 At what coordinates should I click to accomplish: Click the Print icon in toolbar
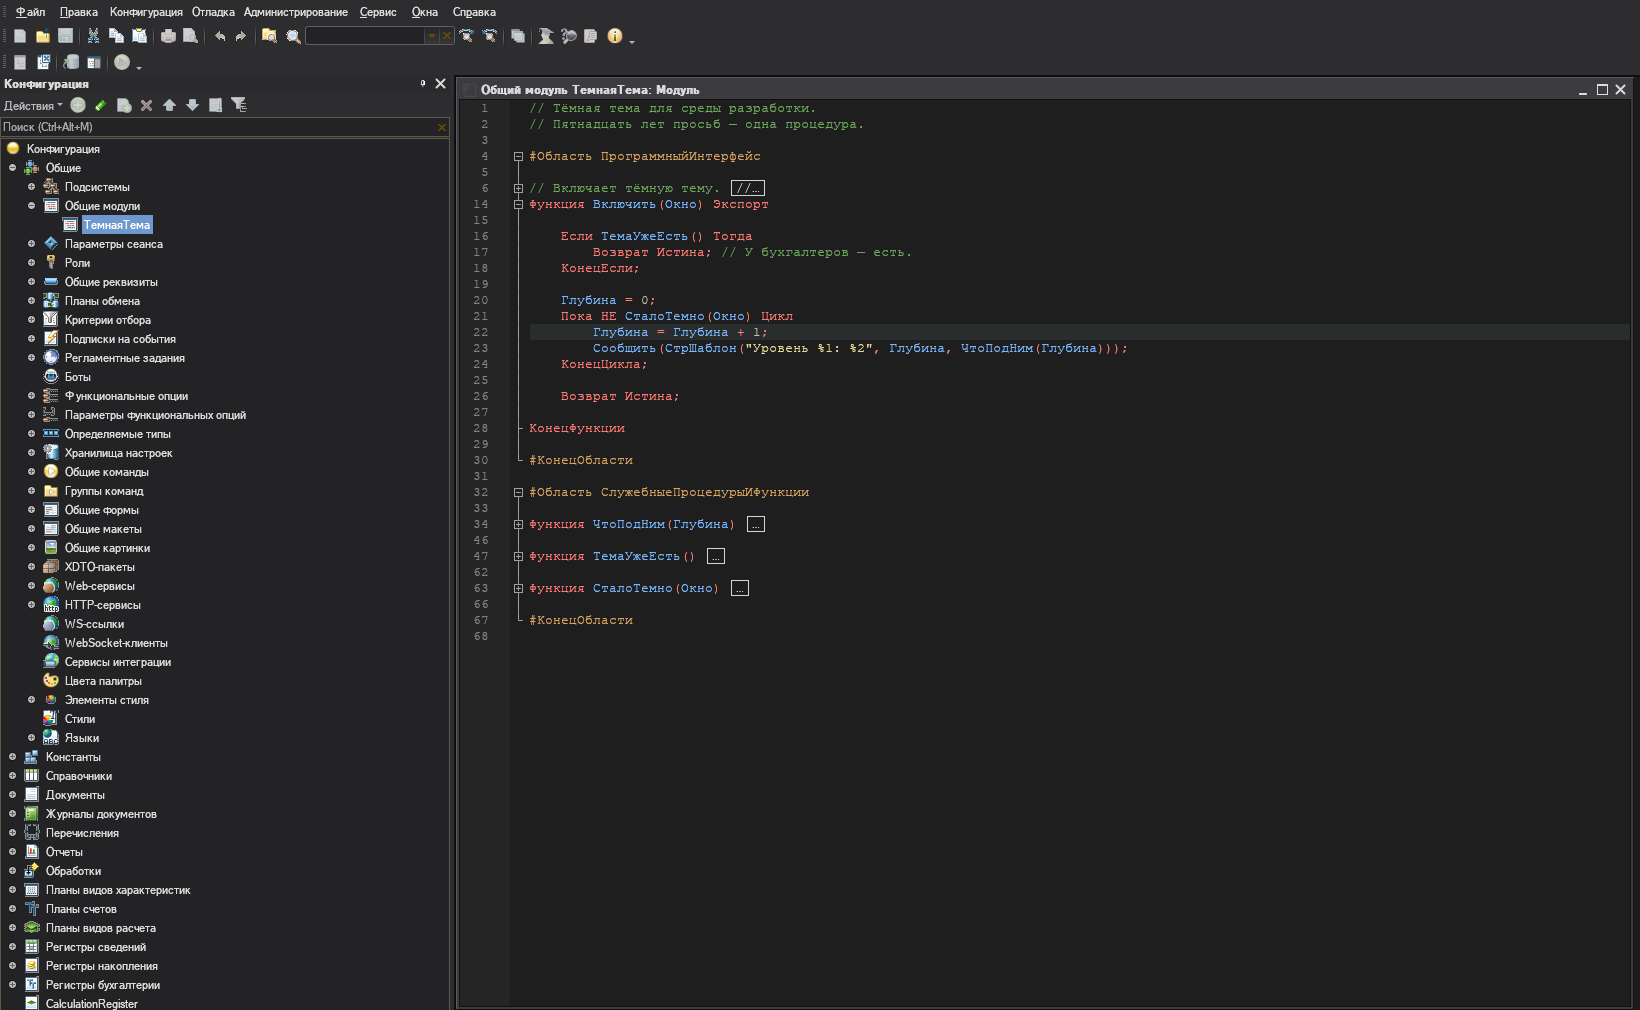pos(168,36)
